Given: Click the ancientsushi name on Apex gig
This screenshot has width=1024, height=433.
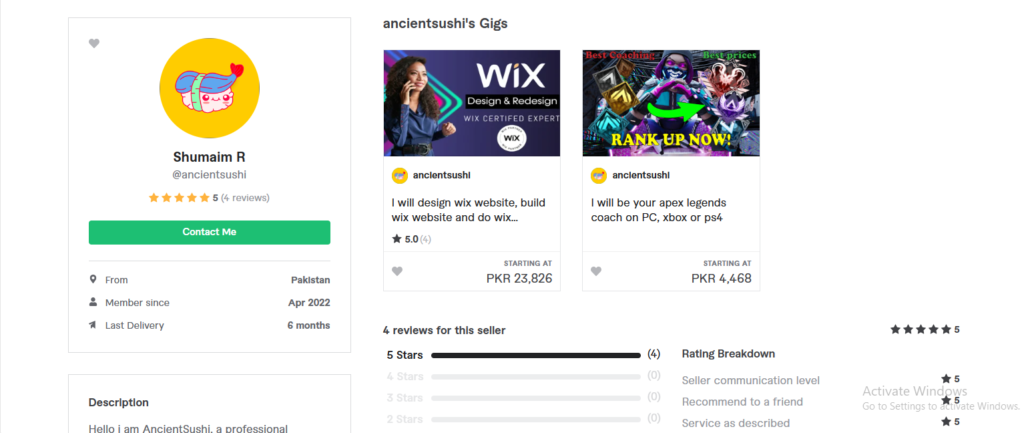Looking at the screenshot, I should pyautogui.click(x=641, y=176).
